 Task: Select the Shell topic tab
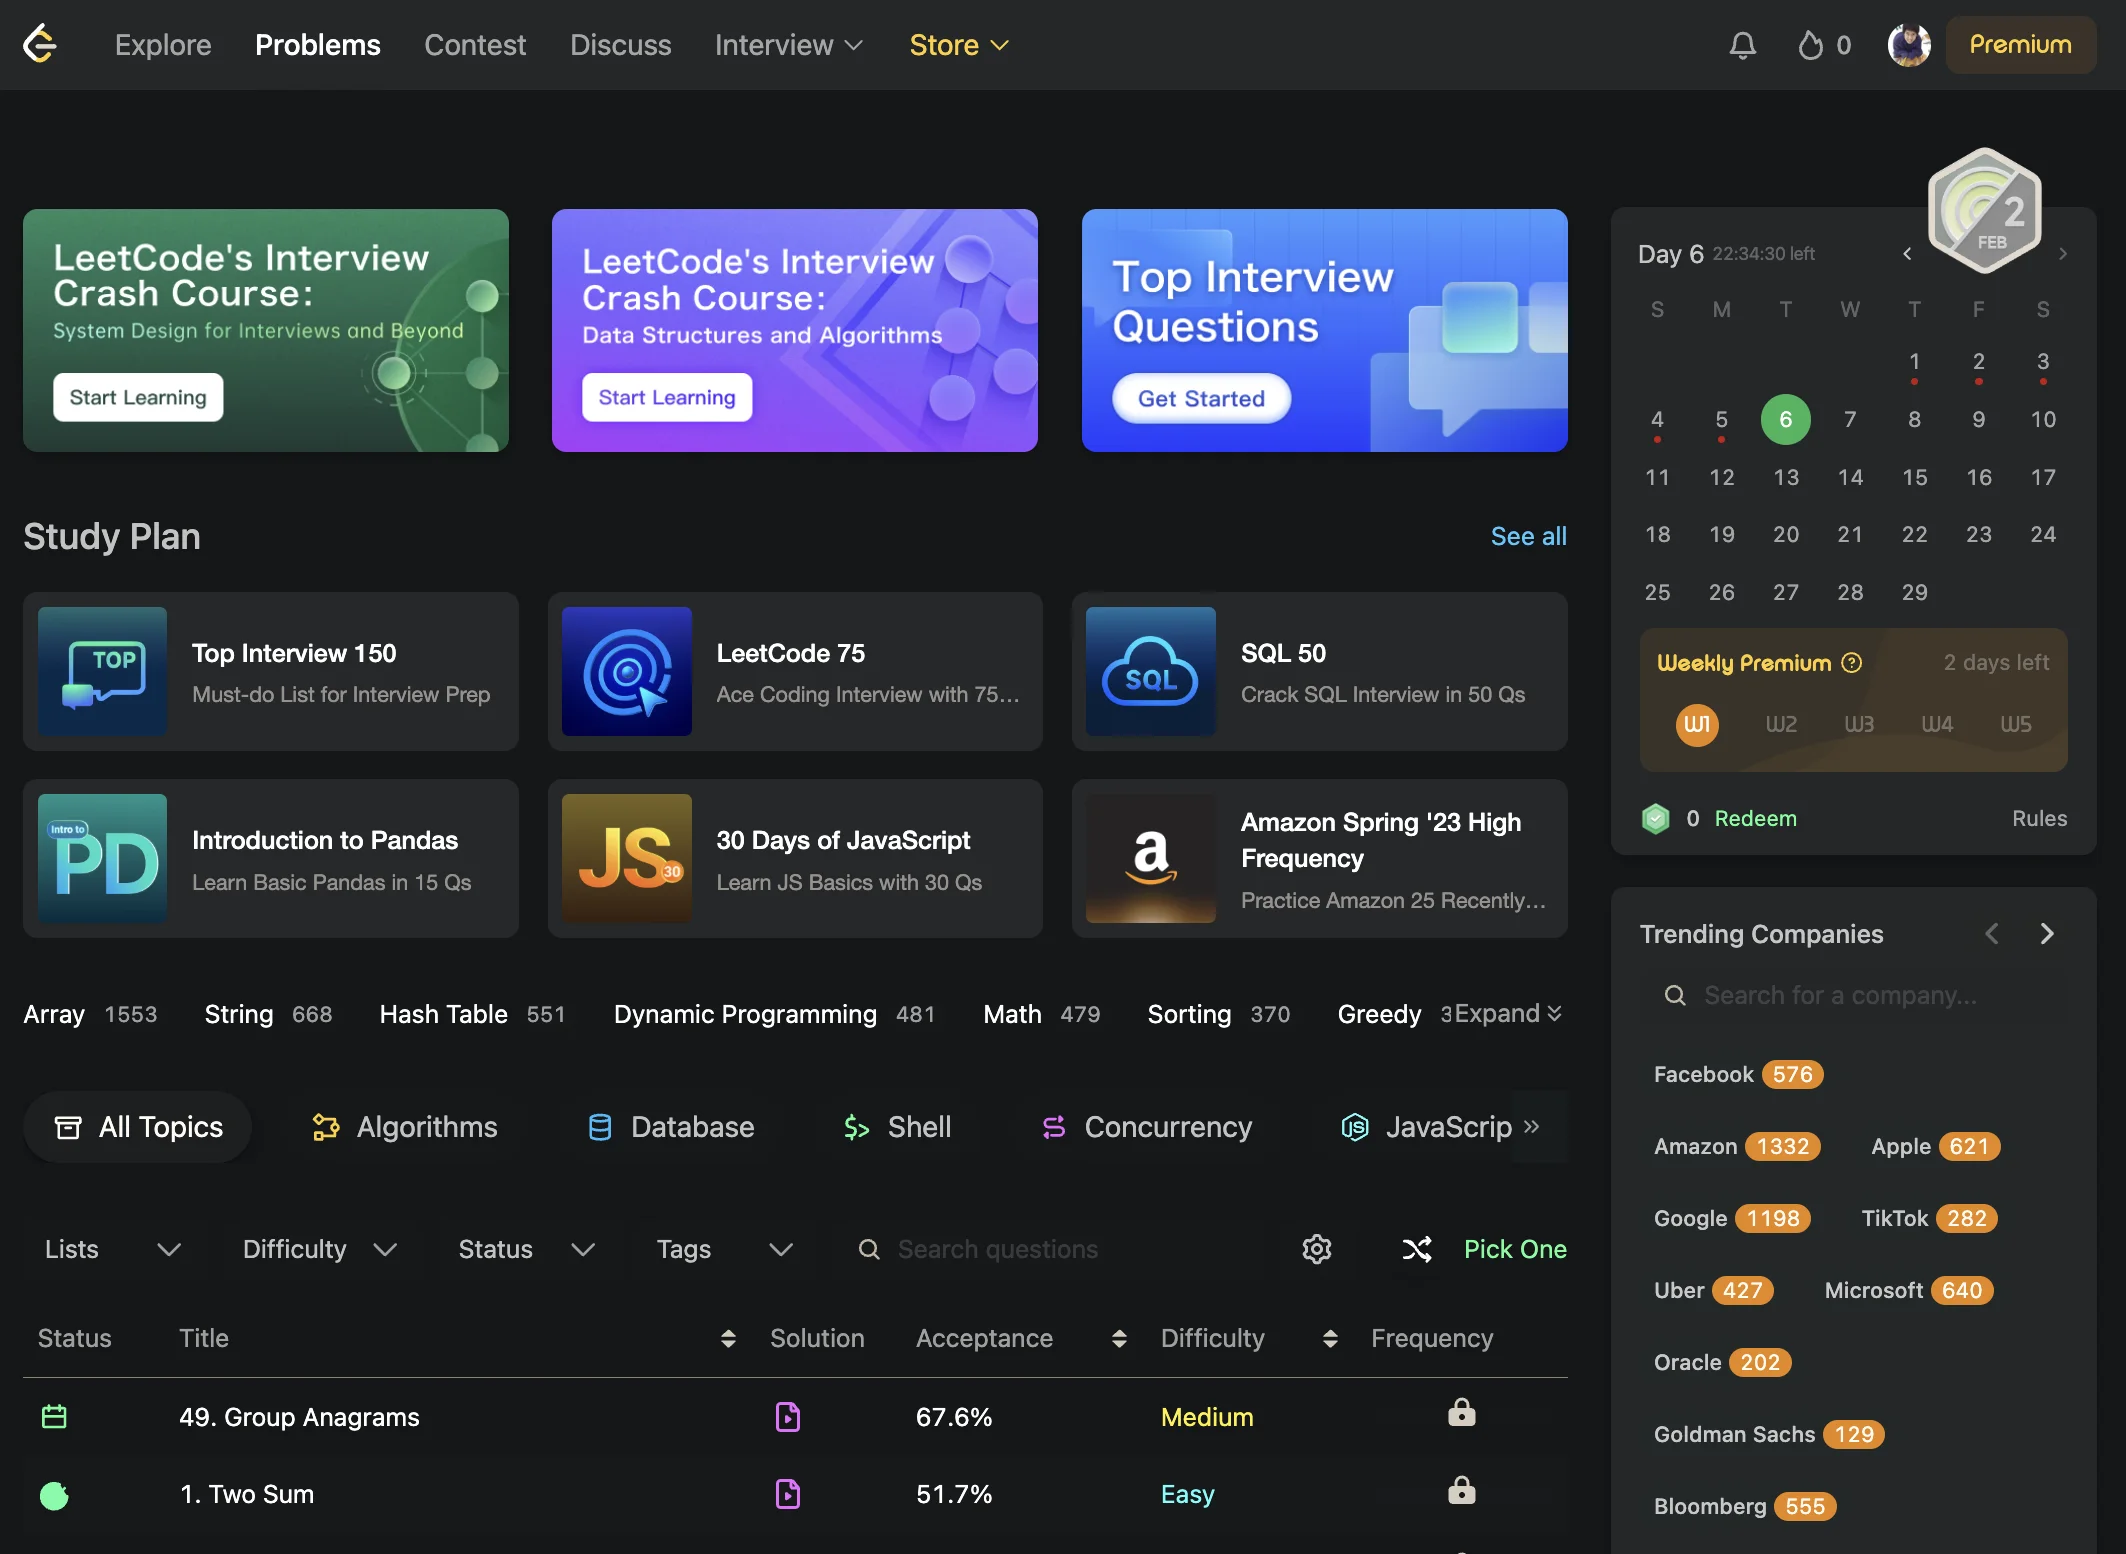click(897, 1127)
